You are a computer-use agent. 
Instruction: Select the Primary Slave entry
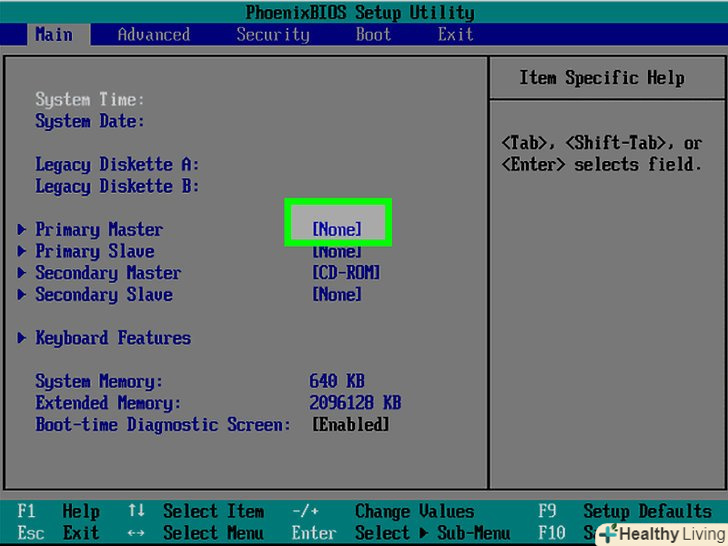pyautogui.click(x=95, y=251)
